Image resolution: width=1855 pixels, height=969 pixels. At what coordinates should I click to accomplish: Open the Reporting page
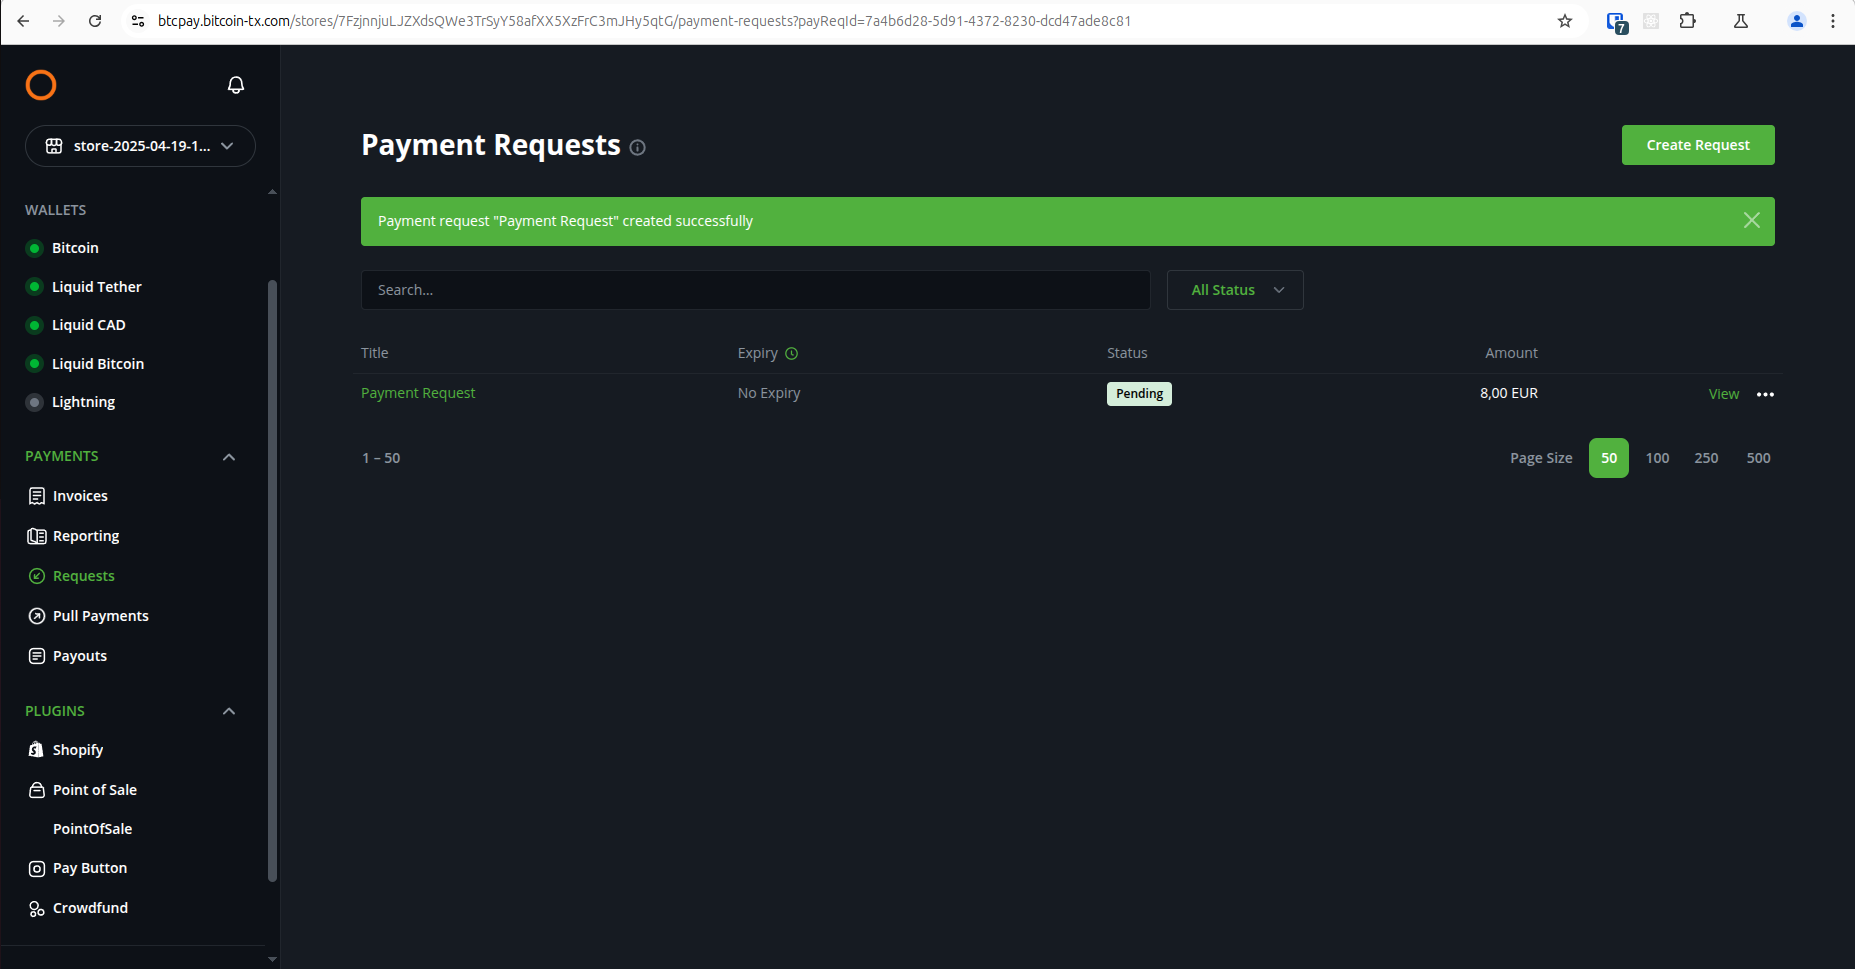[x=86, y=536]
